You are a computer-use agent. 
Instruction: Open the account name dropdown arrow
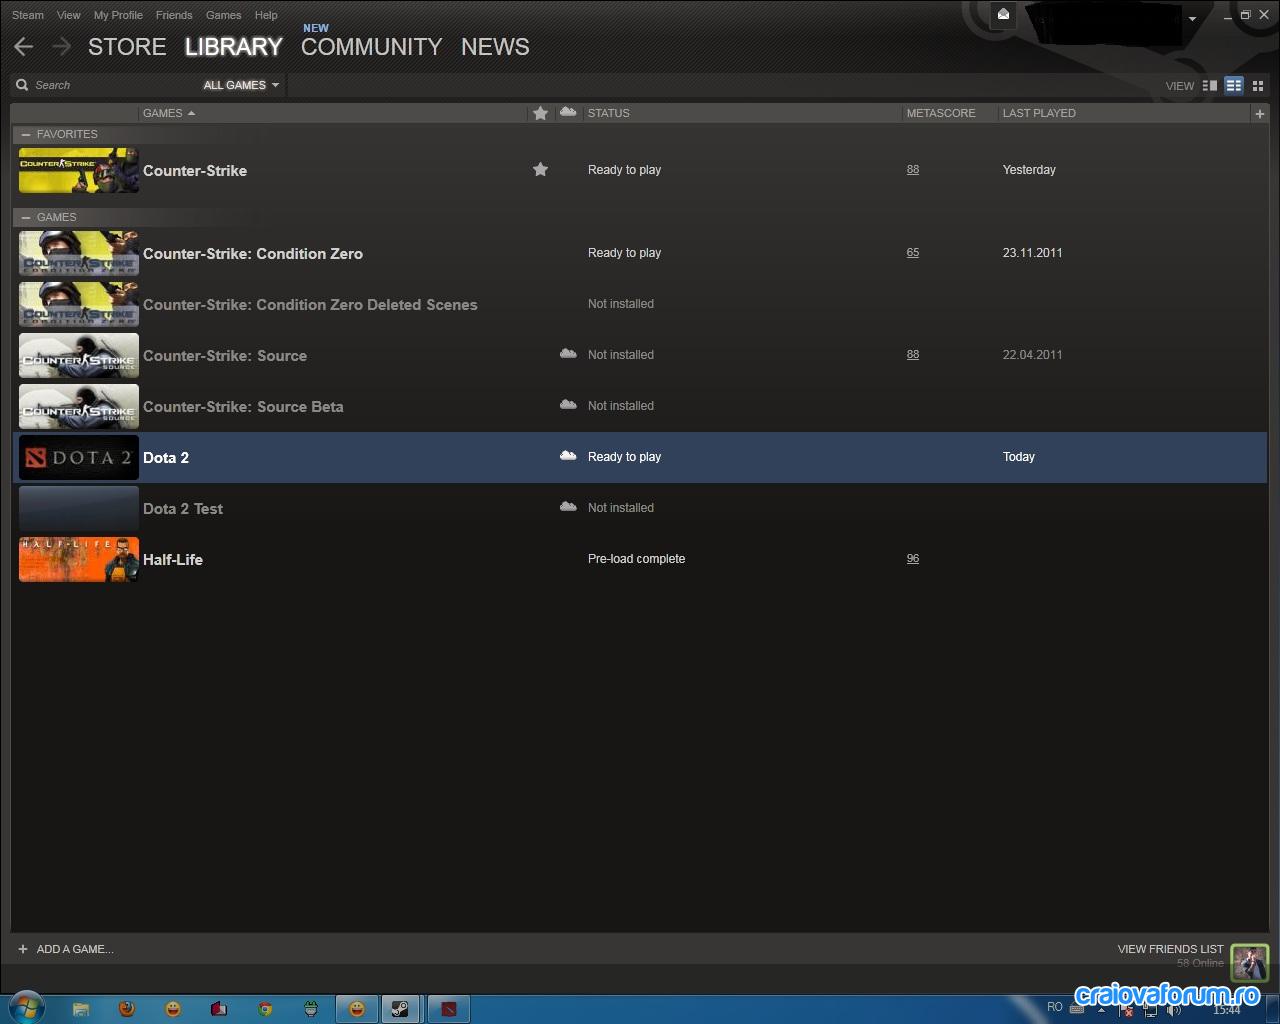pyautogui.click(x=1192, y=18)
